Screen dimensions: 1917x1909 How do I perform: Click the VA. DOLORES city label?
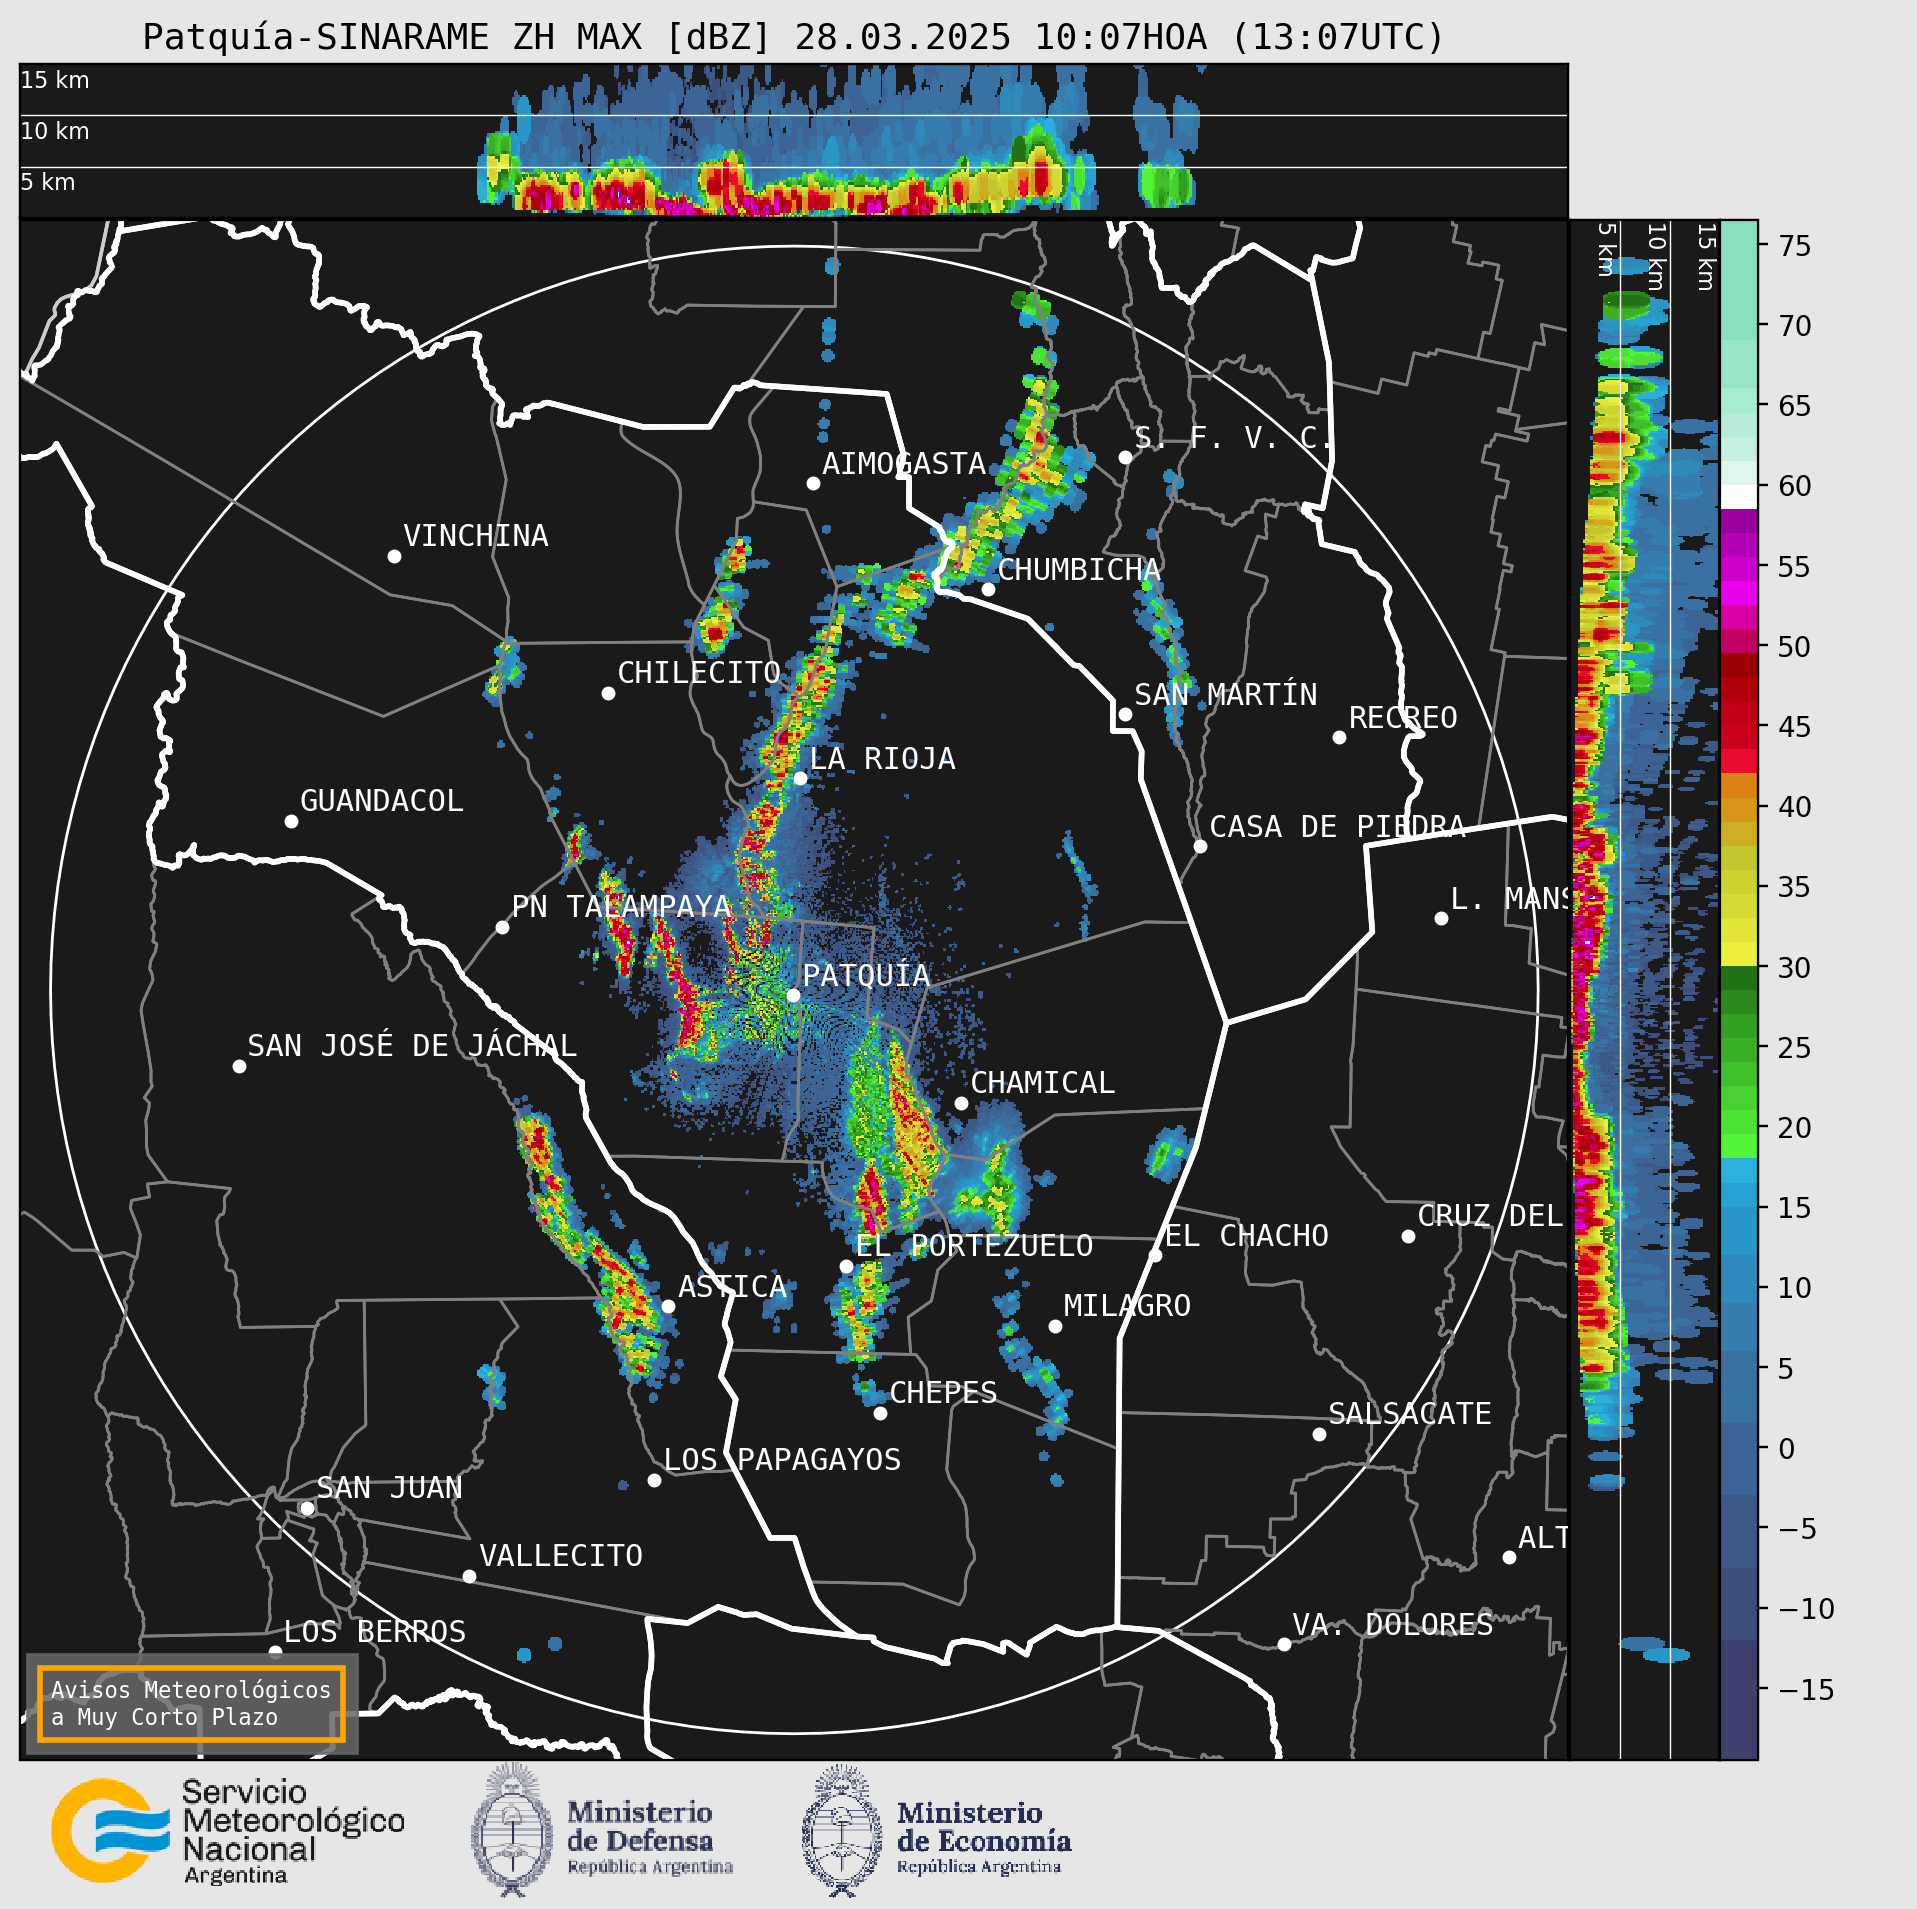pyautogui.click(x=1393, y=1625)
